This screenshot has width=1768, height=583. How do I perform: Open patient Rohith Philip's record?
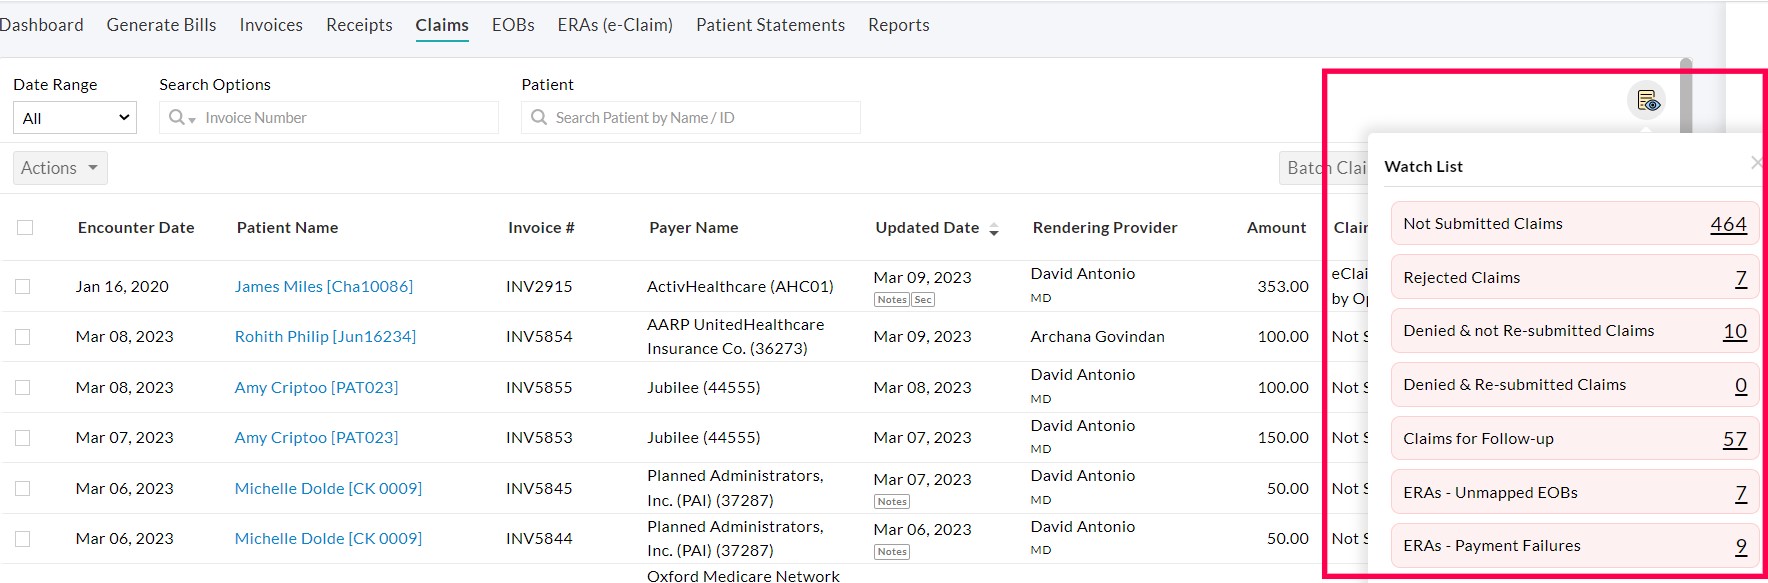click(x=325, y=336)
